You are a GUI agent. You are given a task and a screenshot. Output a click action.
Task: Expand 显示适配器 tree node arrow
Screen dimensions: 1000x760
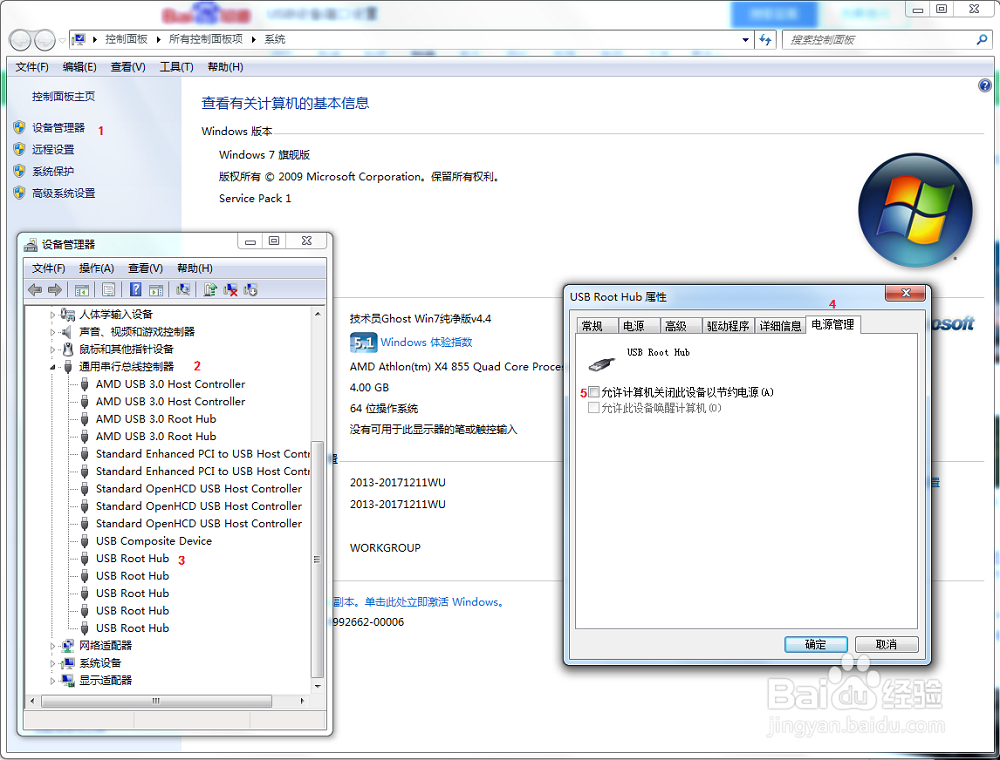coord(53,680)
